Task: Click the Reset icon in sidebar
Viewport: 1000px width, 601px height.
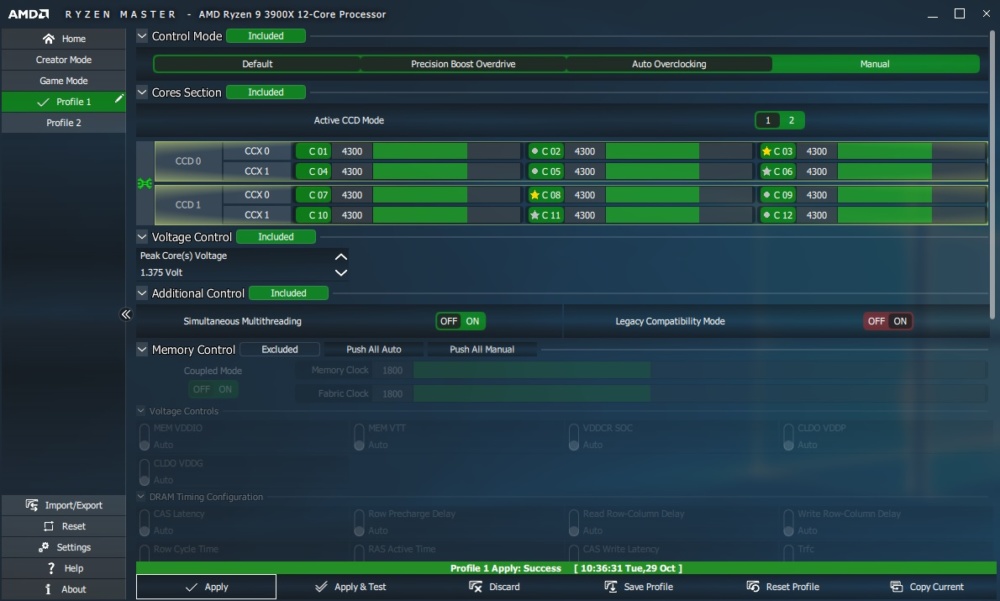Action: pyautogui.click(x=48, y=526)
